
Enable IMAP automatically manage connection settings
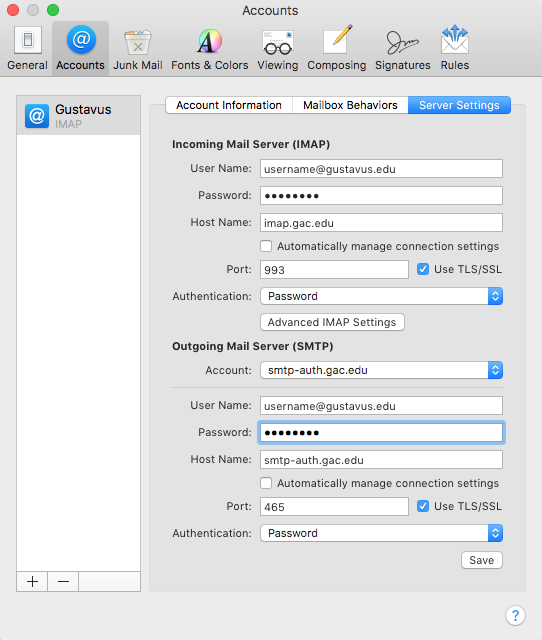click(266, 246)
